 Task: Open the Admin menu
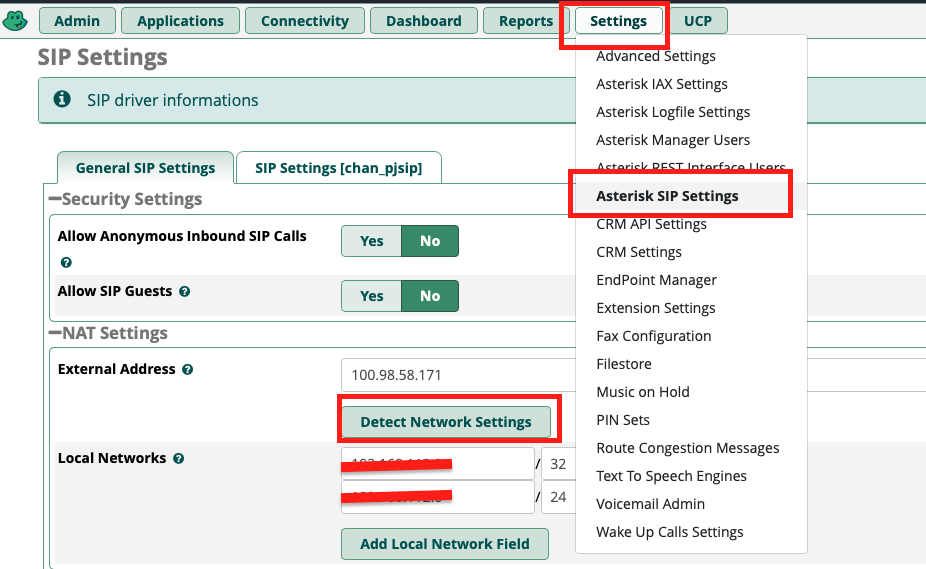pos(77,21)
